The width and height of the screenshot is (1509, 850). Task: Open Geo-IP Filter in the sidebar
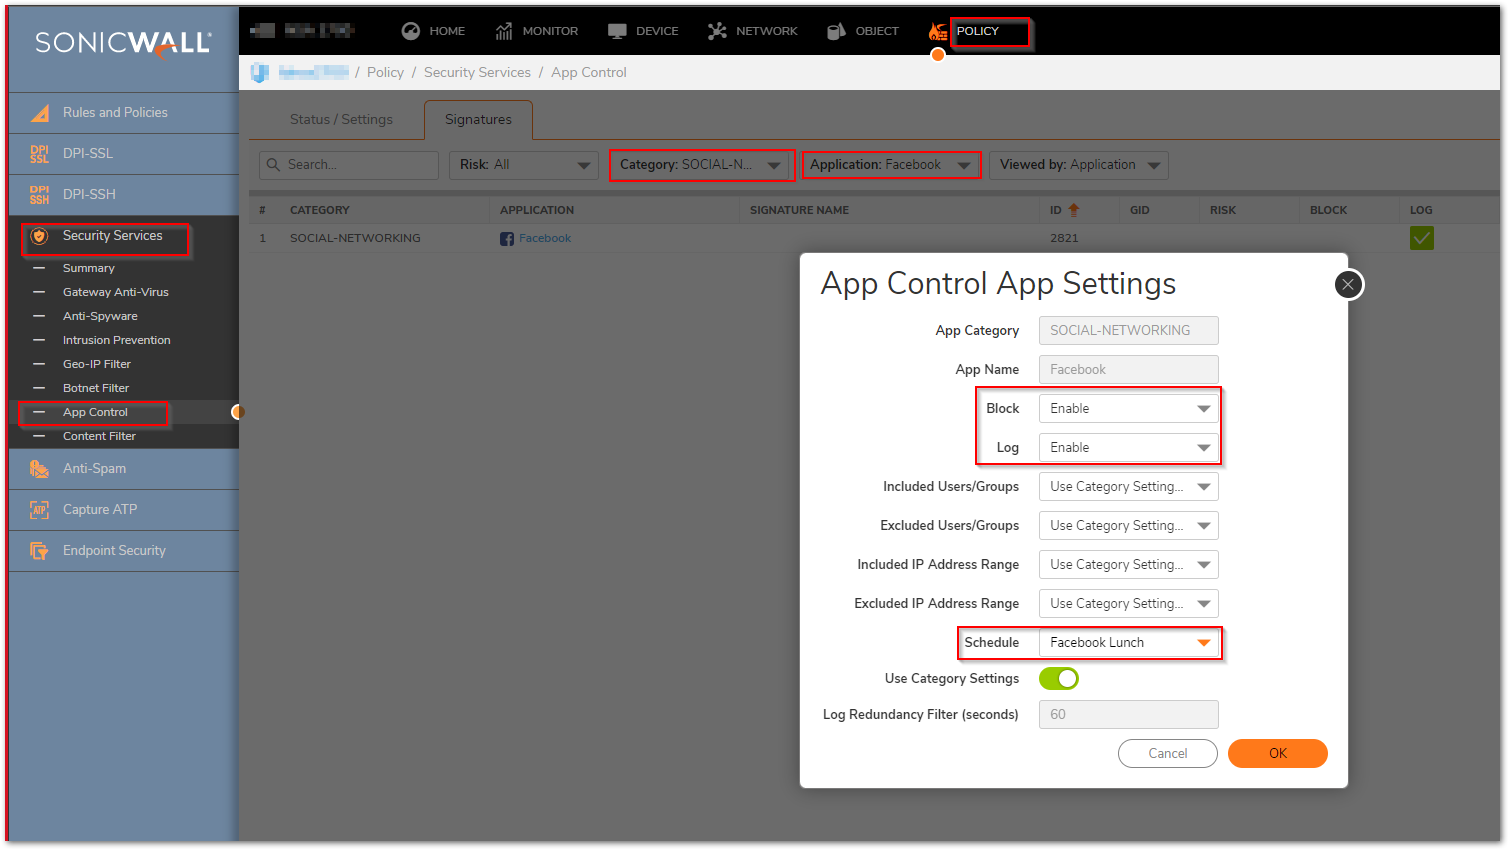tap(97, 365)
